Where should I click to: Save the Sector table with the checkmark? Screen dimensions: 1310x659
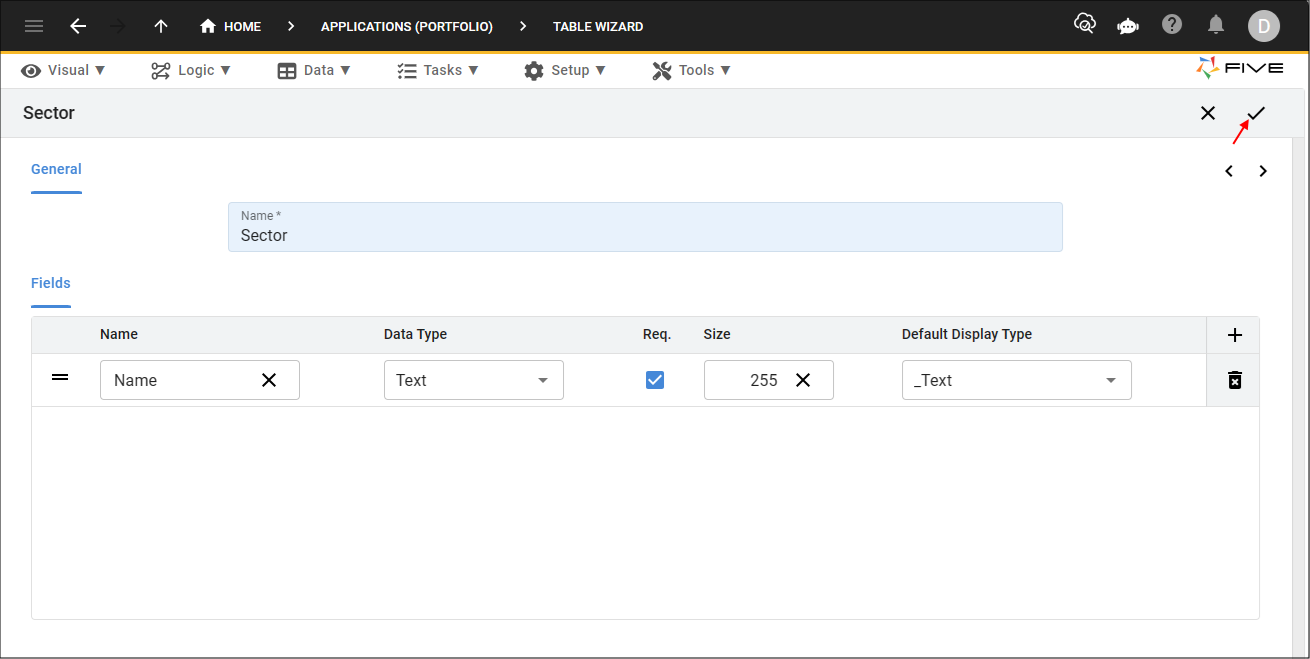pos(1256,113)
